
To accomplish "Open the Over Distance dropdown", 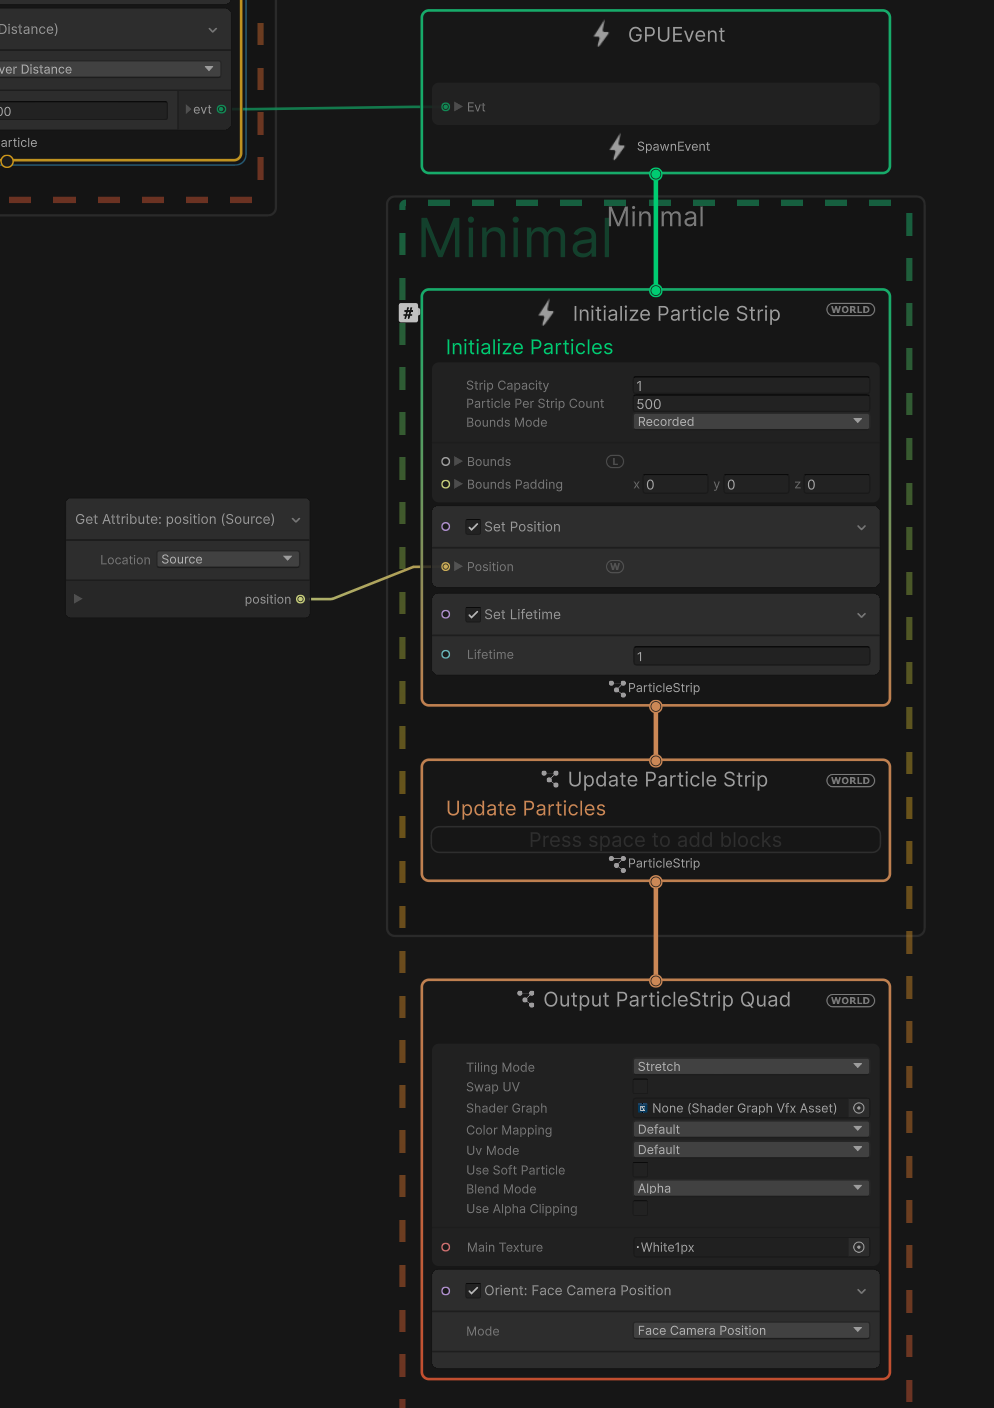I will (109, 69).
